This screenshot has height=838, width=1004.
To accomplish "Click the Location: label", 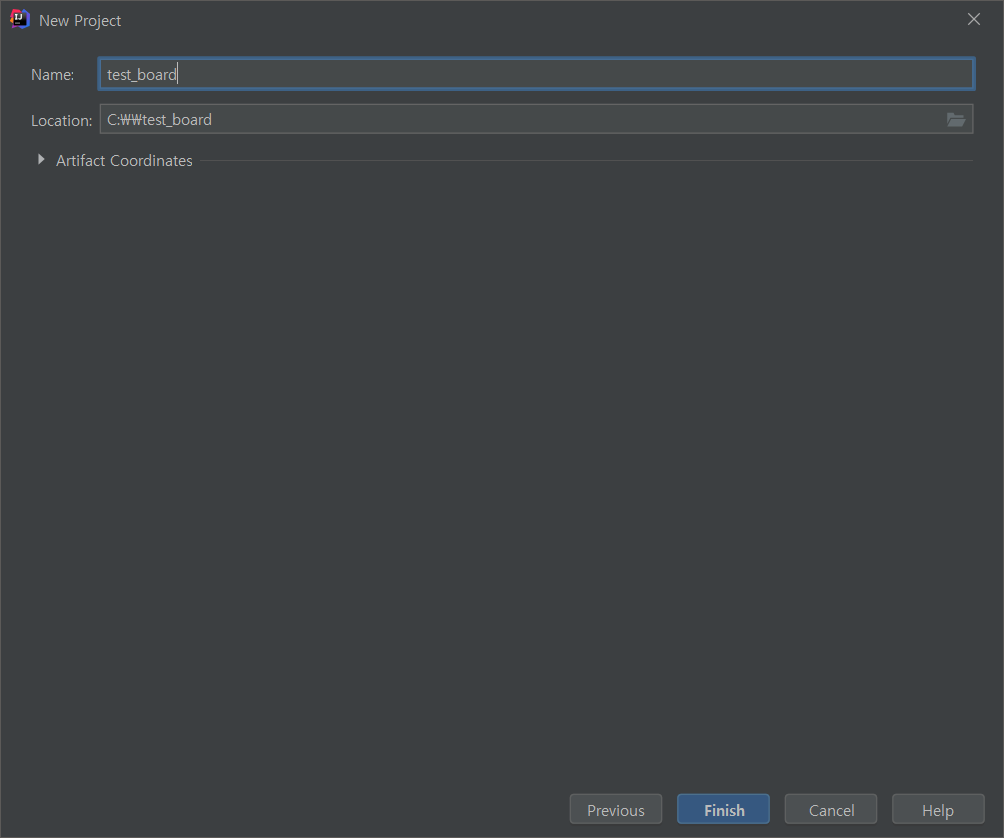I will 61,121.
